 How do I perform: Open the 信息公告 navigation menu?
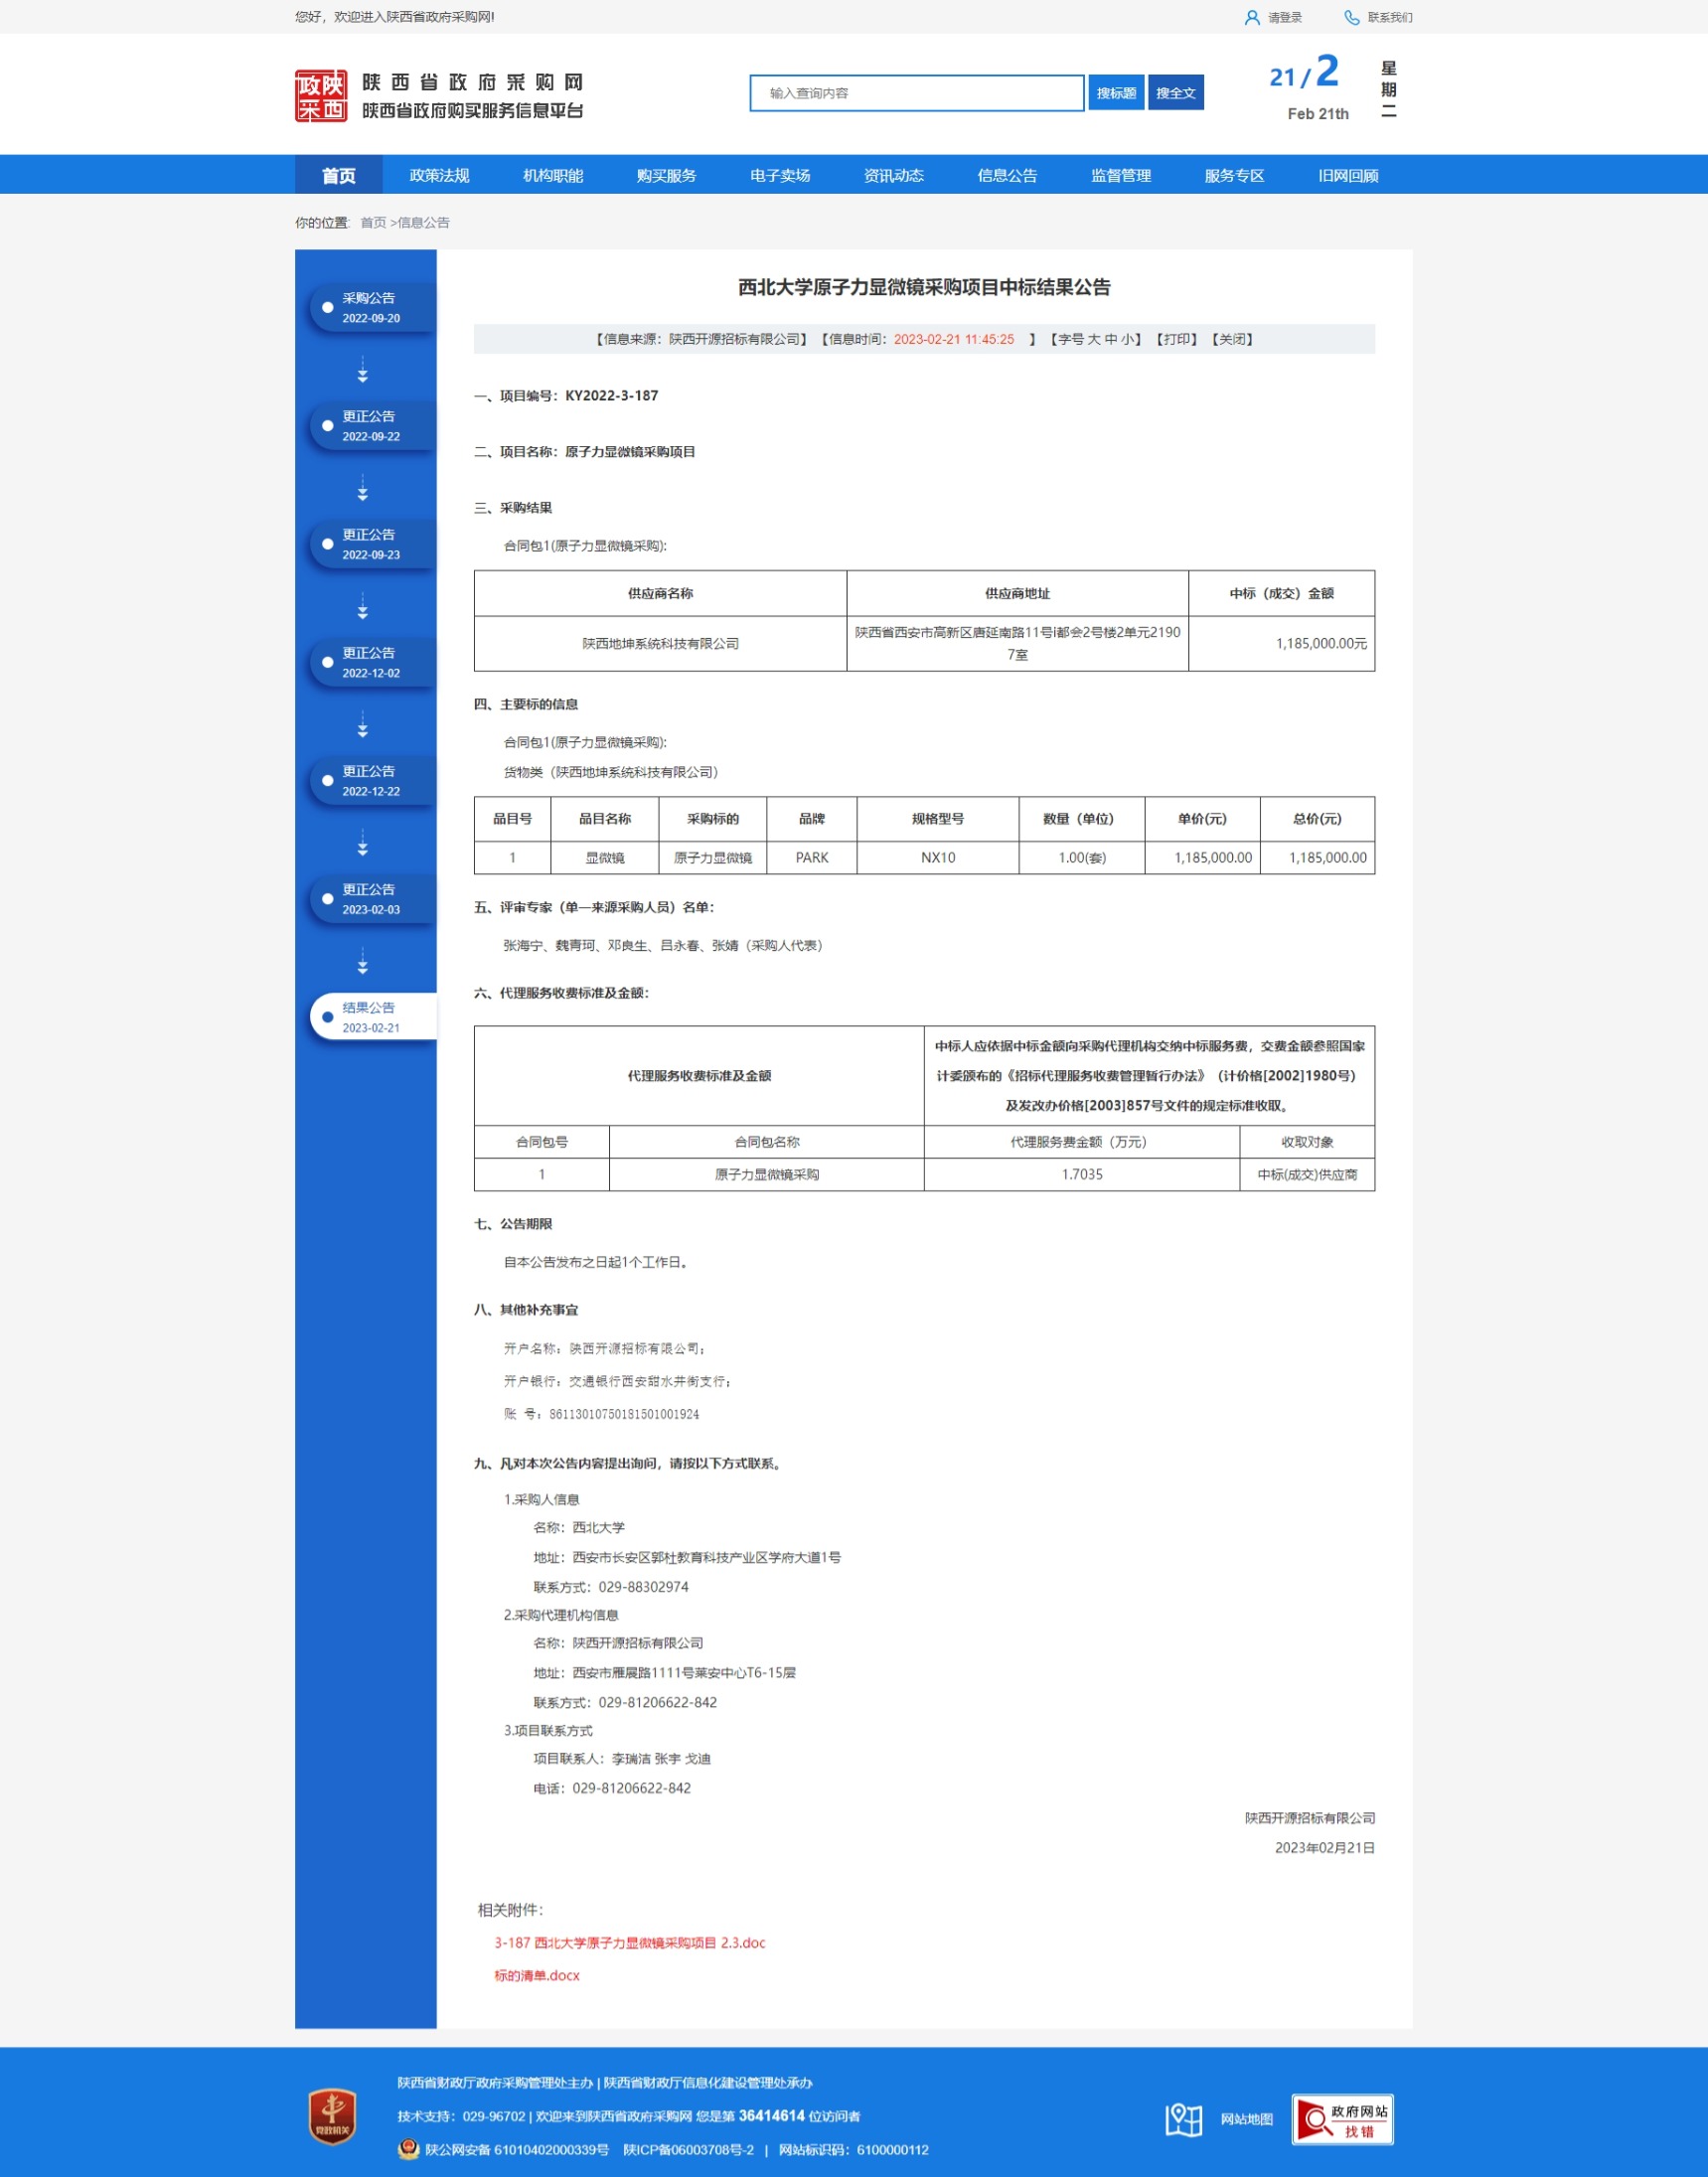1007,175
